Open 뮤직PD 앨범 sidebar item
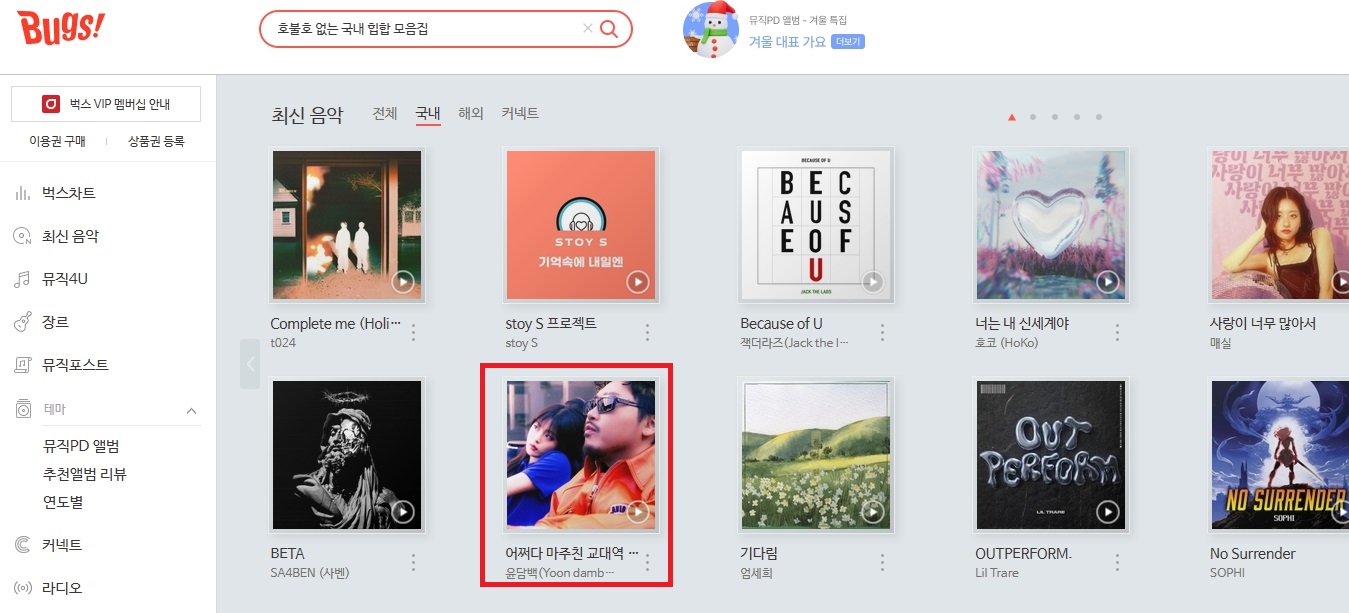Image resolution: width=1349 pixels, height=613 pixels. [x=81, y=446]
